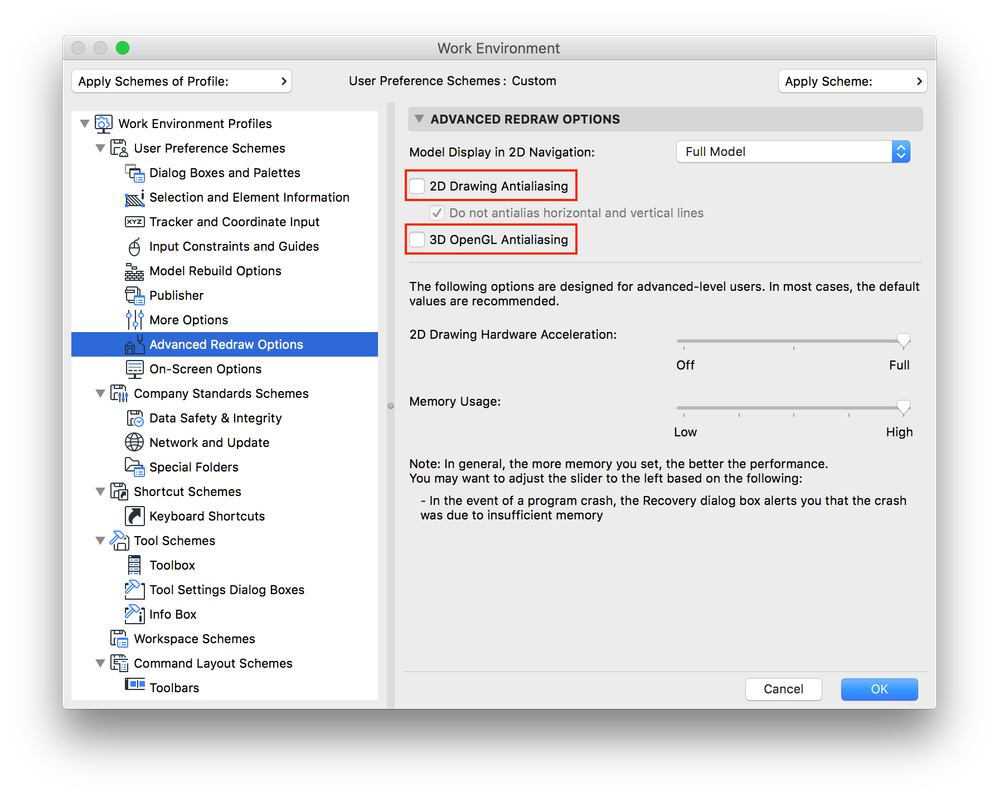This screenshot has width=999, height=798.
Task: Click the Cancel button
Action: click(x=784, y=689)
